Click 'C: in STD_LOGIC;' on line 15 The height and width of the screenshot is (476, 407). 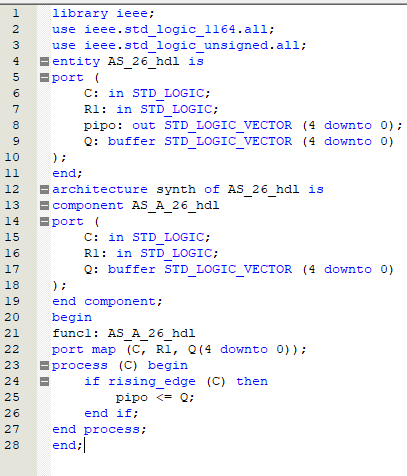[147, 238]
